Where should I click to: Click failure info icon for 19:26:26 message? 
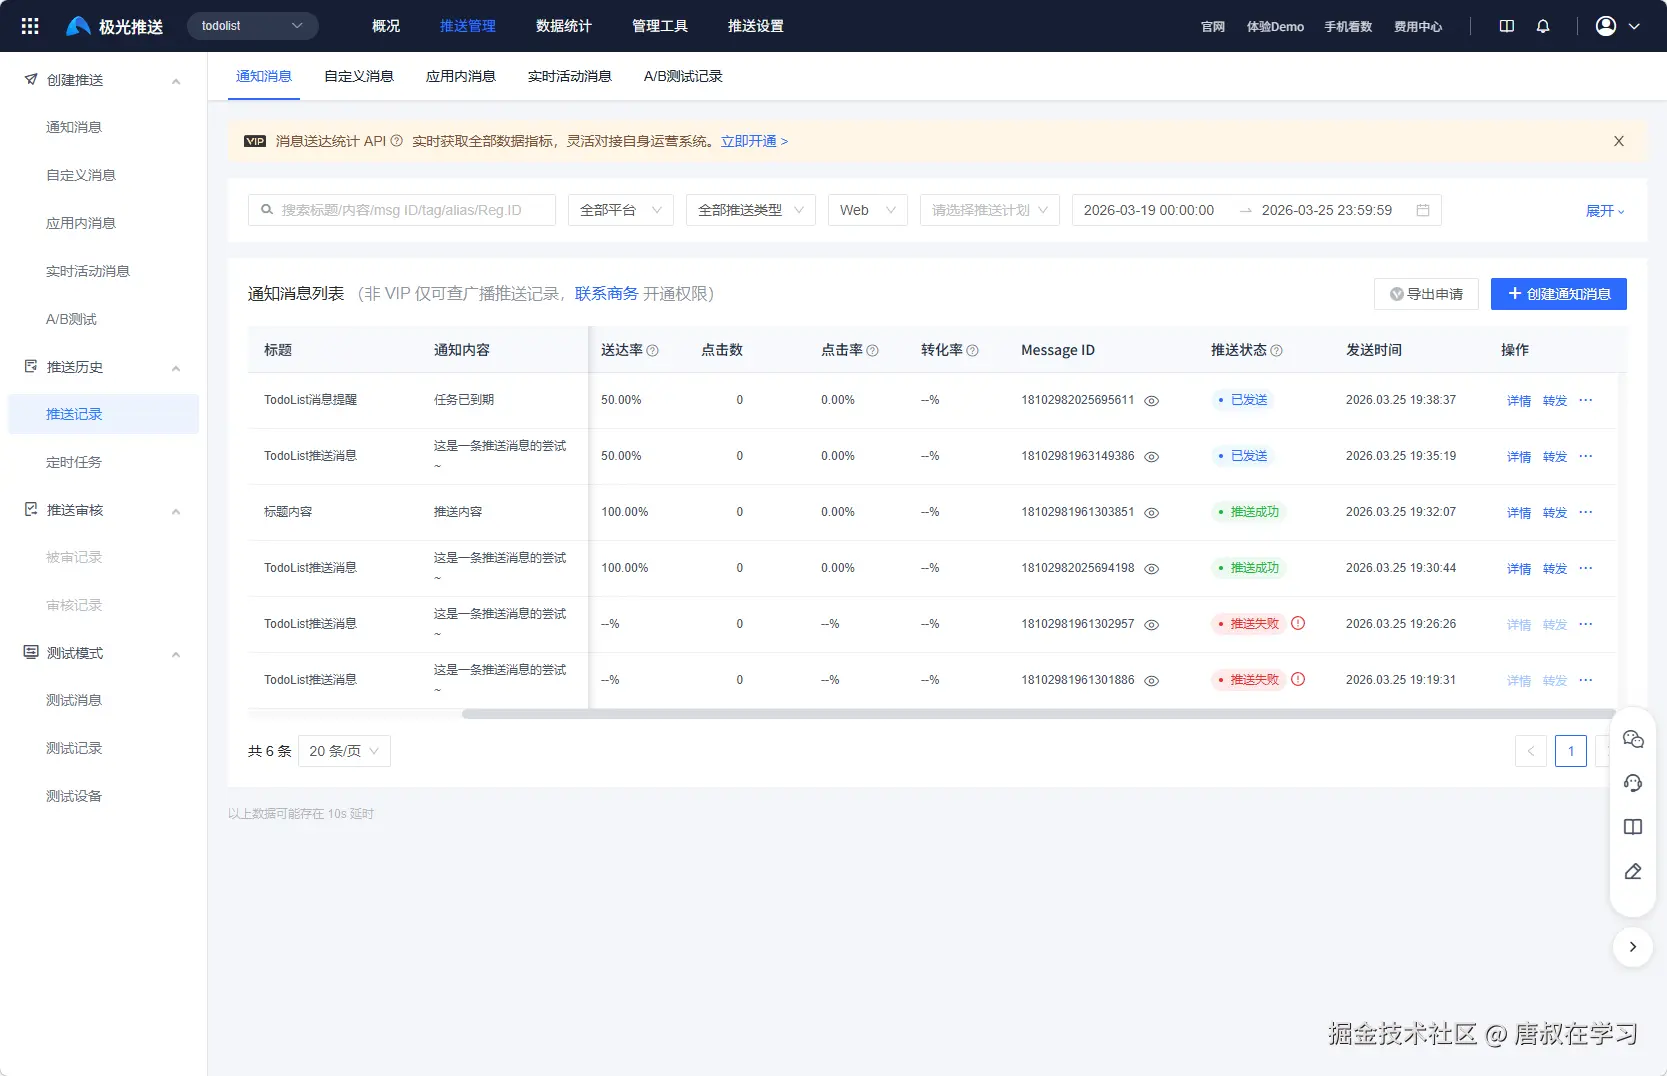[1298, 623]
